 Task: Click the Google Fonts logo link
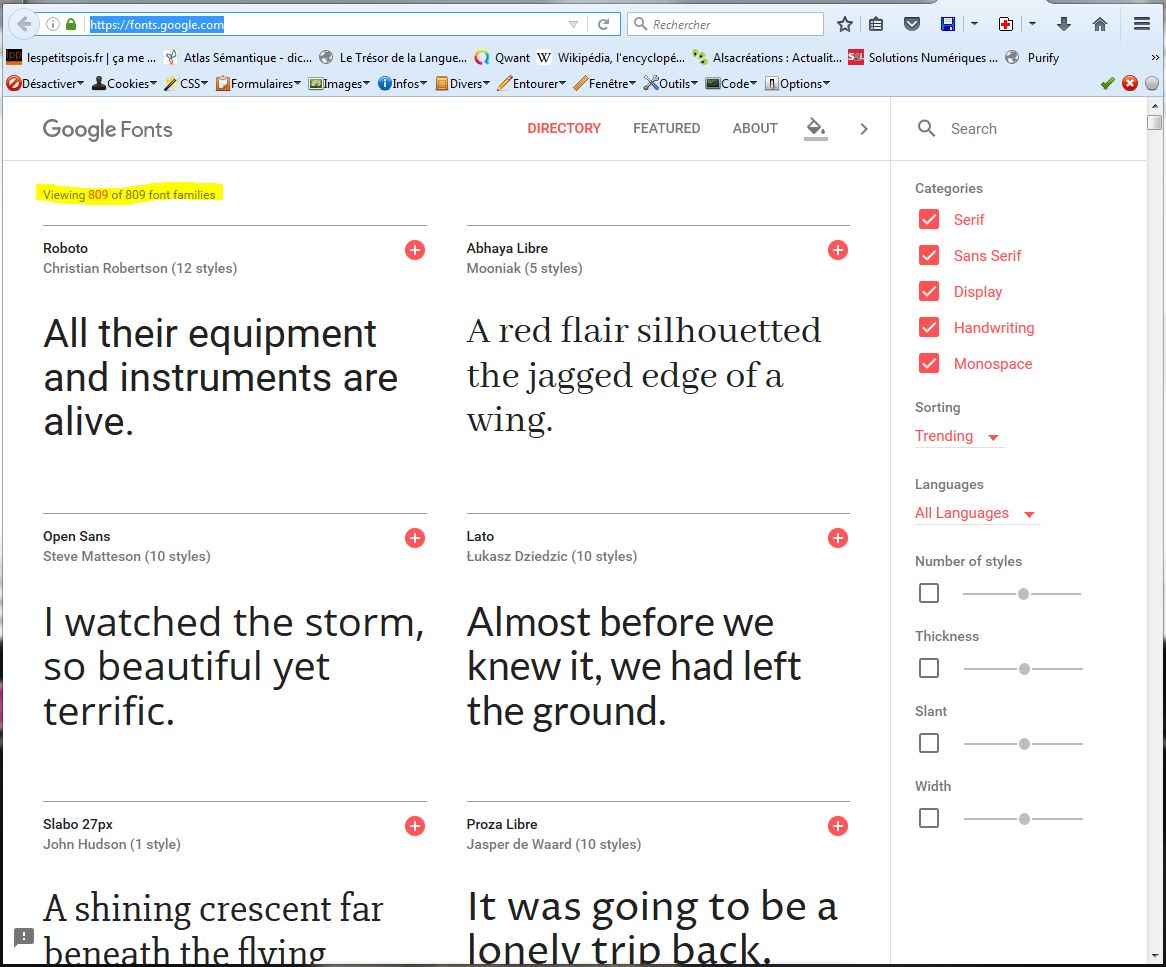pyautogui.click(x=107, y=129)
